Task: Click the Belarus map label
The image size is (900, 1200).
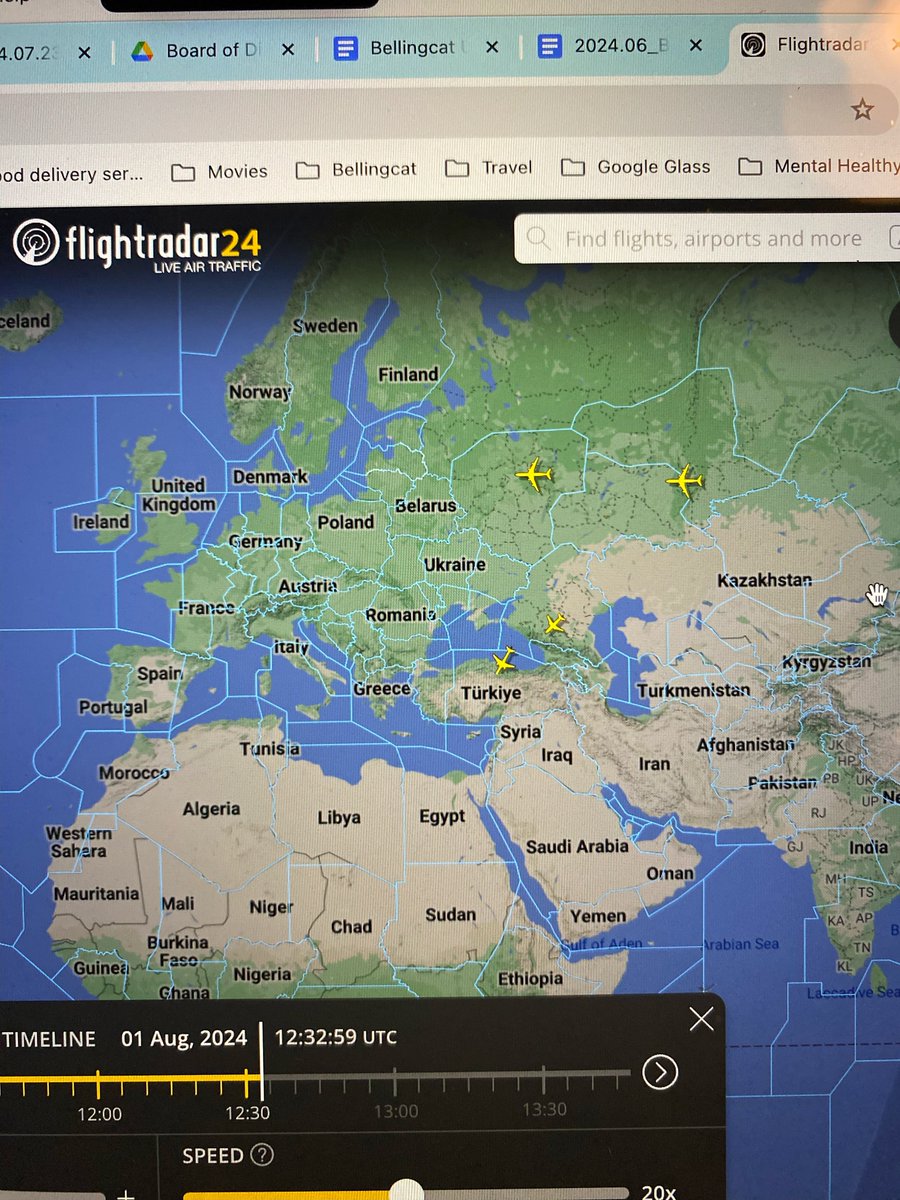Action: [x=425, y=505]
